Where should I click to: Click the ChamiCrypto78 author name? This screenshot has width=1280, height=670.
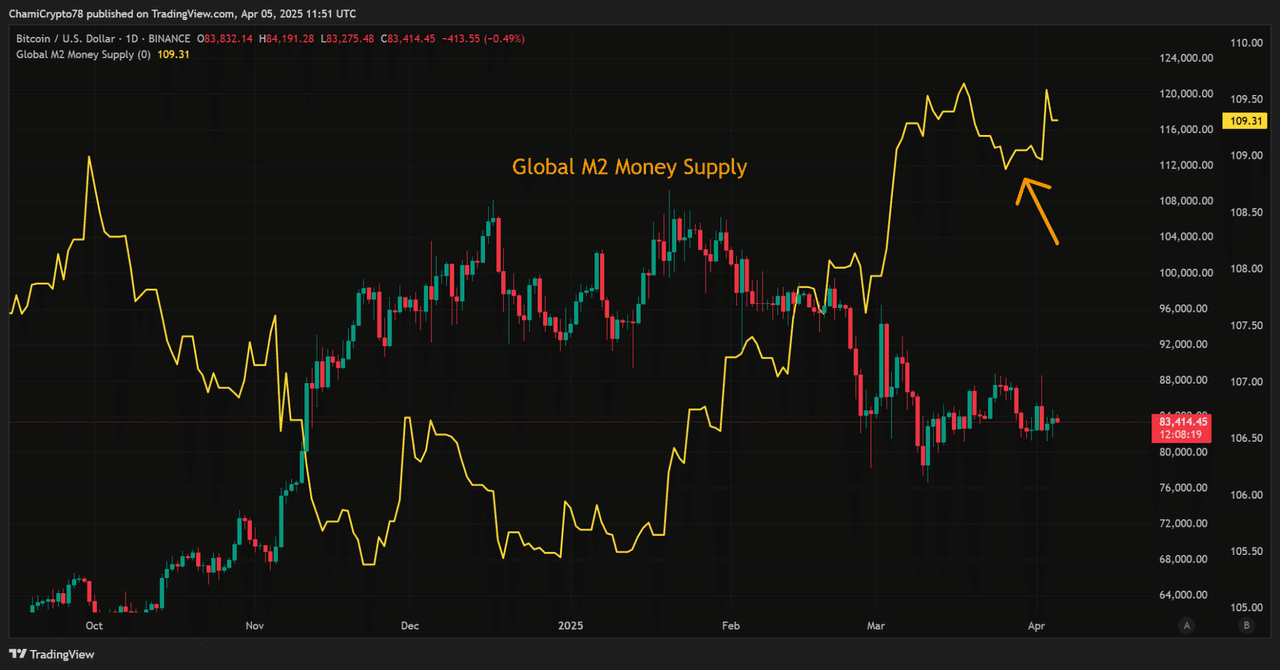pyautogui.click(x=49, y=13)
